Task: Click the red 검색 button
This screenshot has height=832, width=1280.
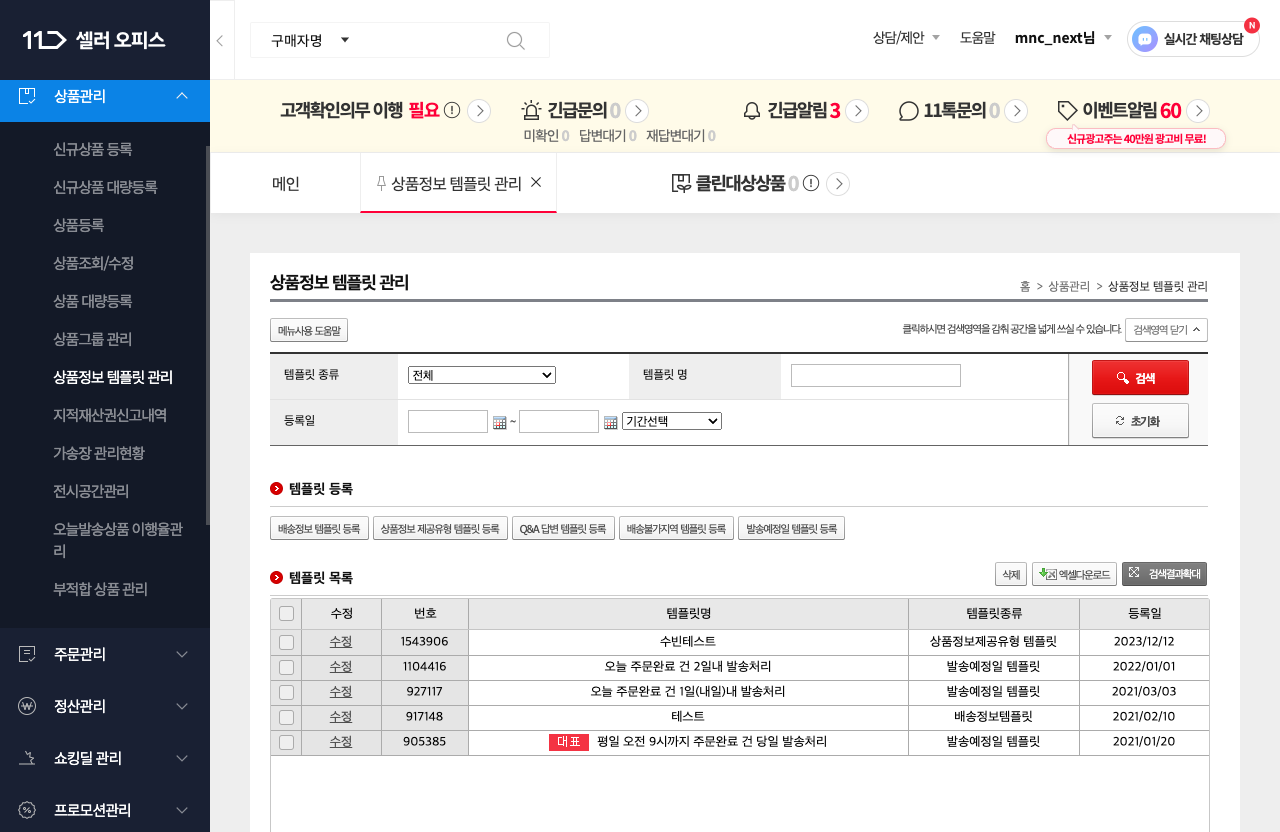Action: pos(1140,378)
